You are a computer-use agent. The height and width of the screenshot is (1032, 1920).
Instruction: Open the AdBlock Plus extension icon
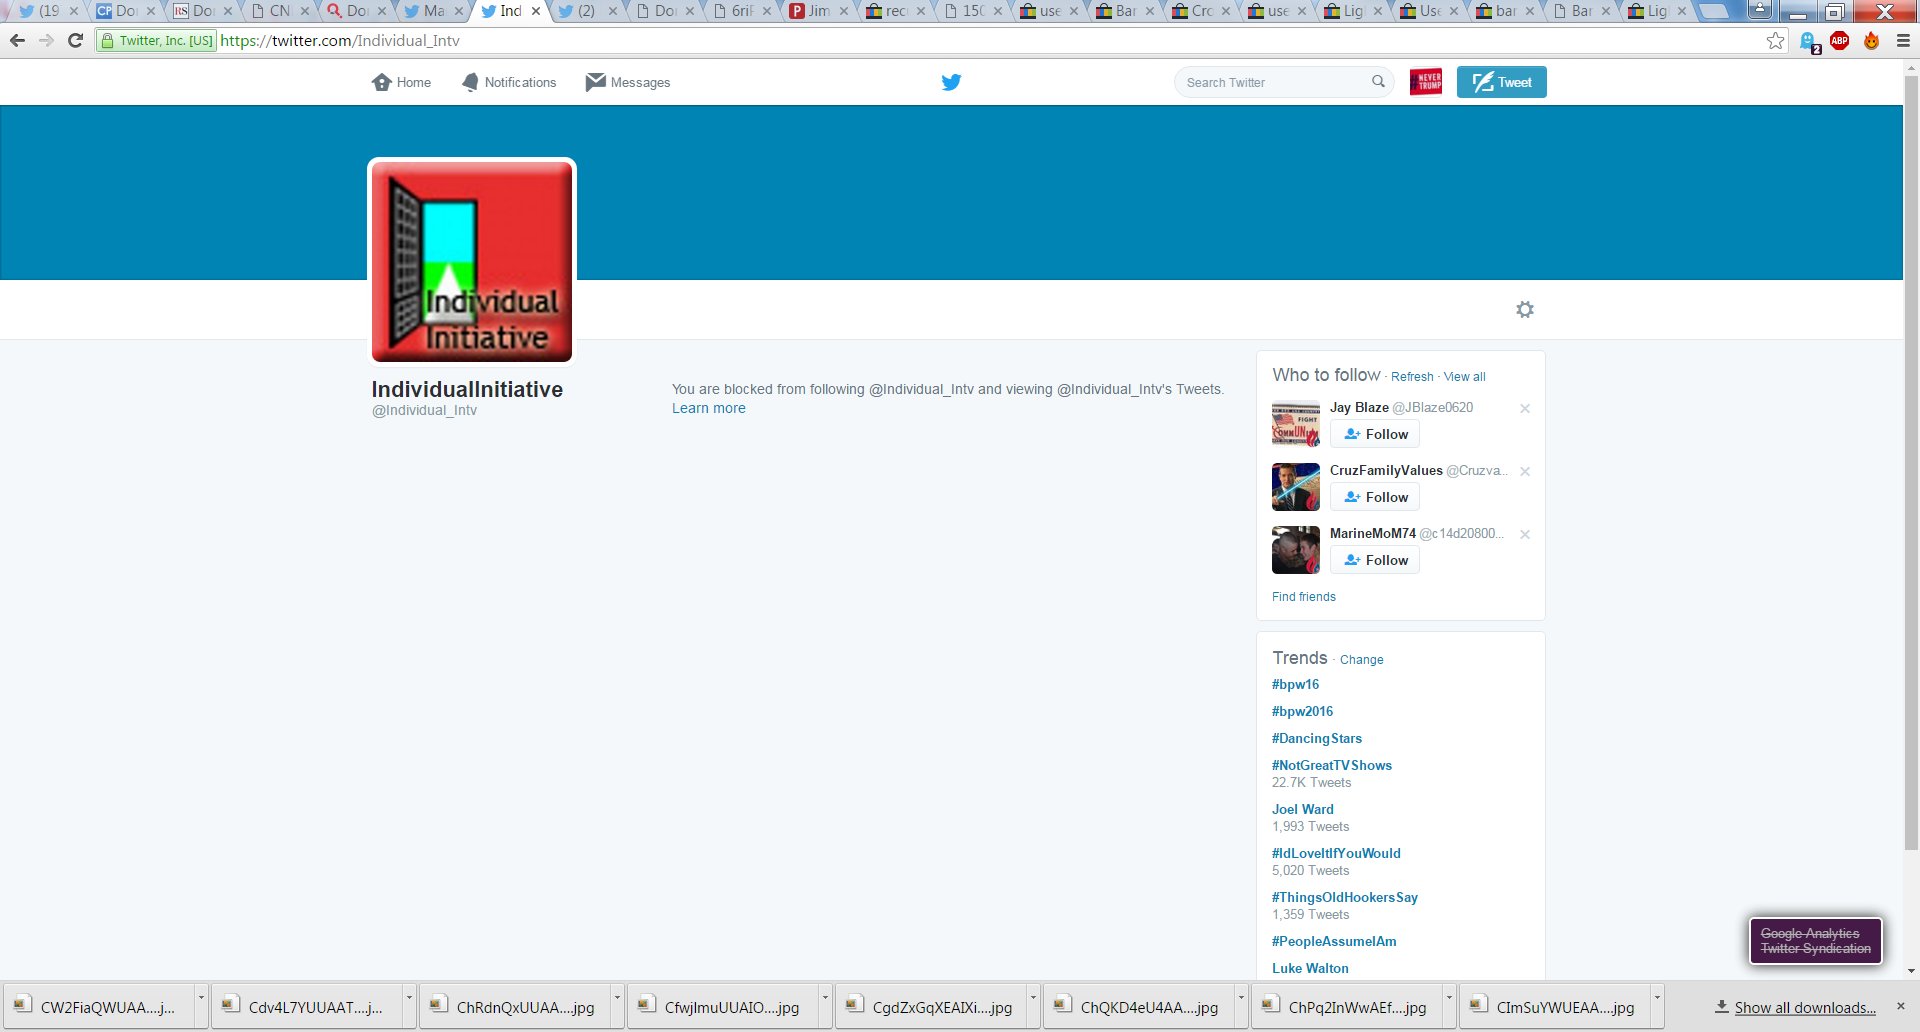click(1839, 41)
